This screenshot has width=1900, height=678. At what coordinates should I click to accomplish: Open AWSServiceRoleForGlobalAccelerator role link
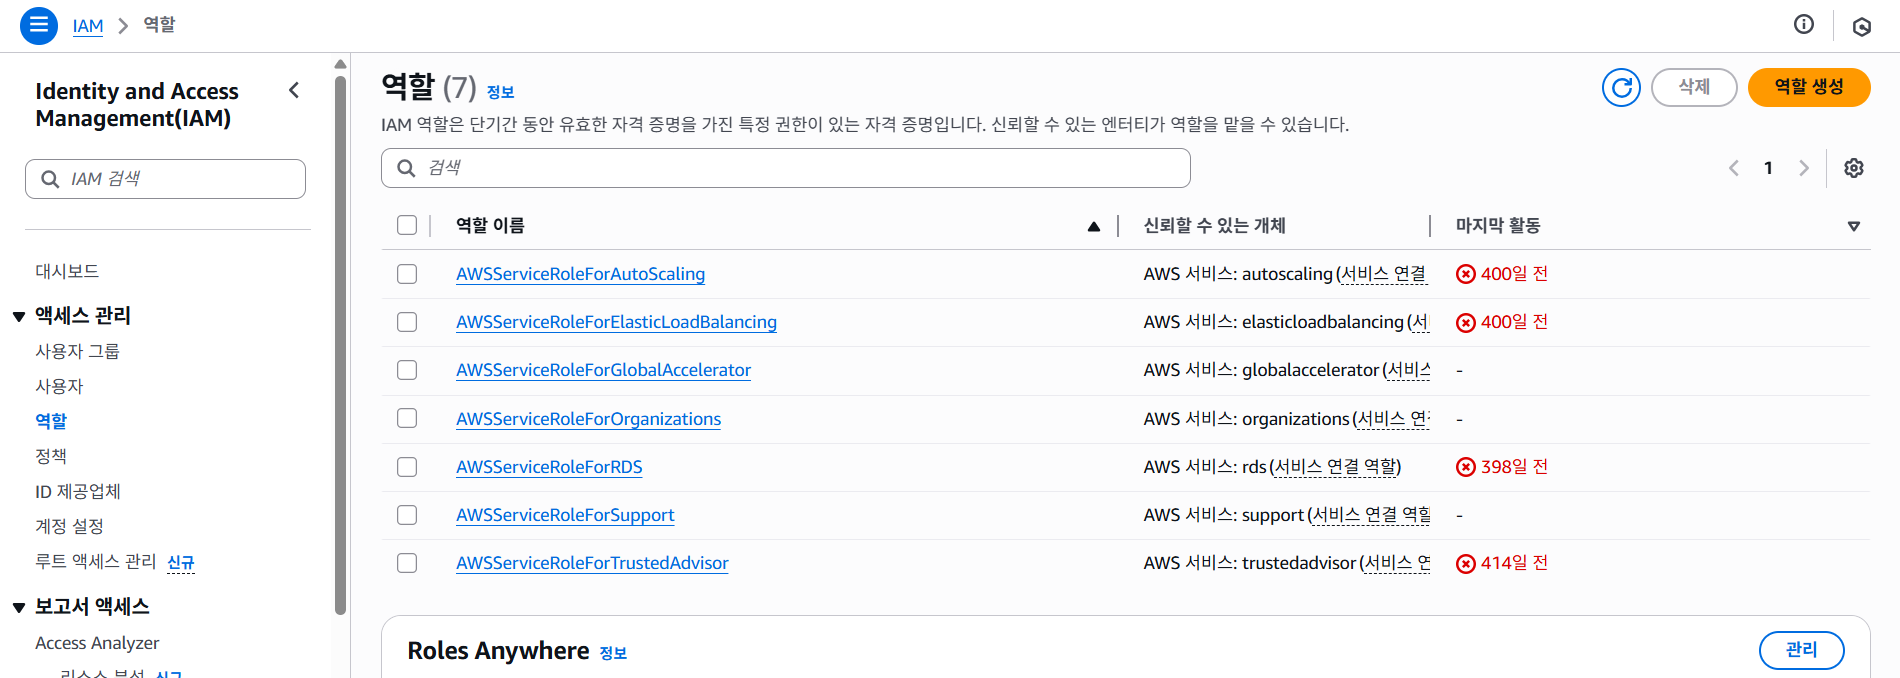point(603,370)
